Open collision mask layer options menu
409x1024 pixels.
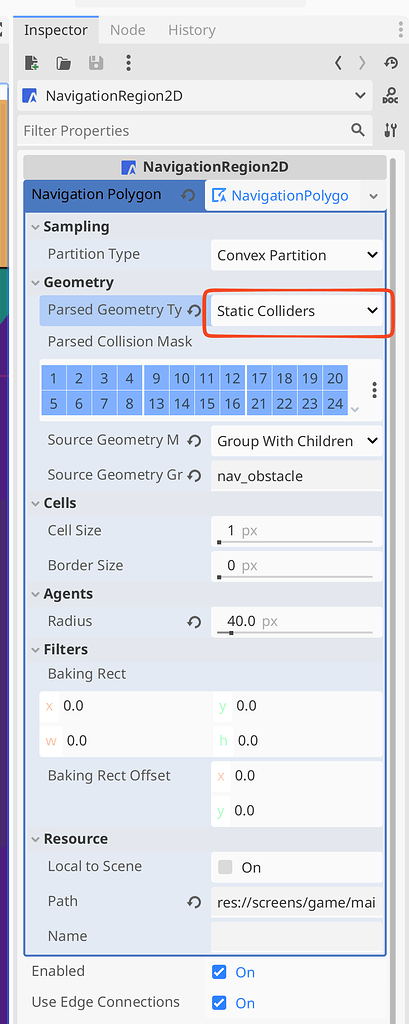coord(374,391)
